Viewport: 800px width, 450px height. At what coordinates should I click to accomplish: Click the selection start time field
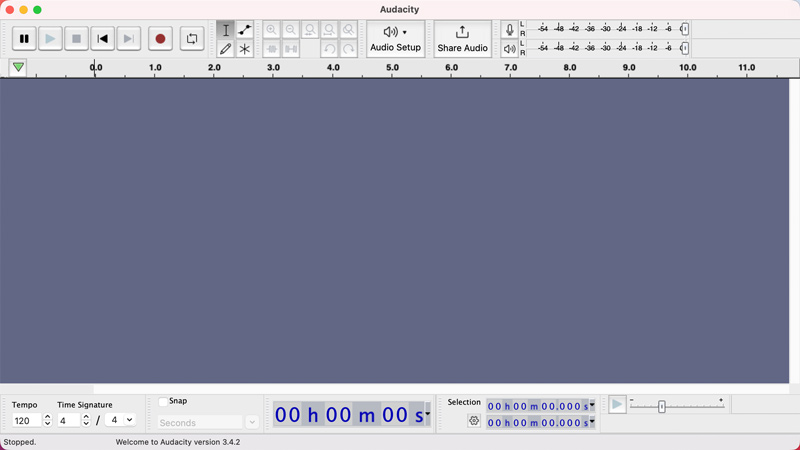(538, 406)
